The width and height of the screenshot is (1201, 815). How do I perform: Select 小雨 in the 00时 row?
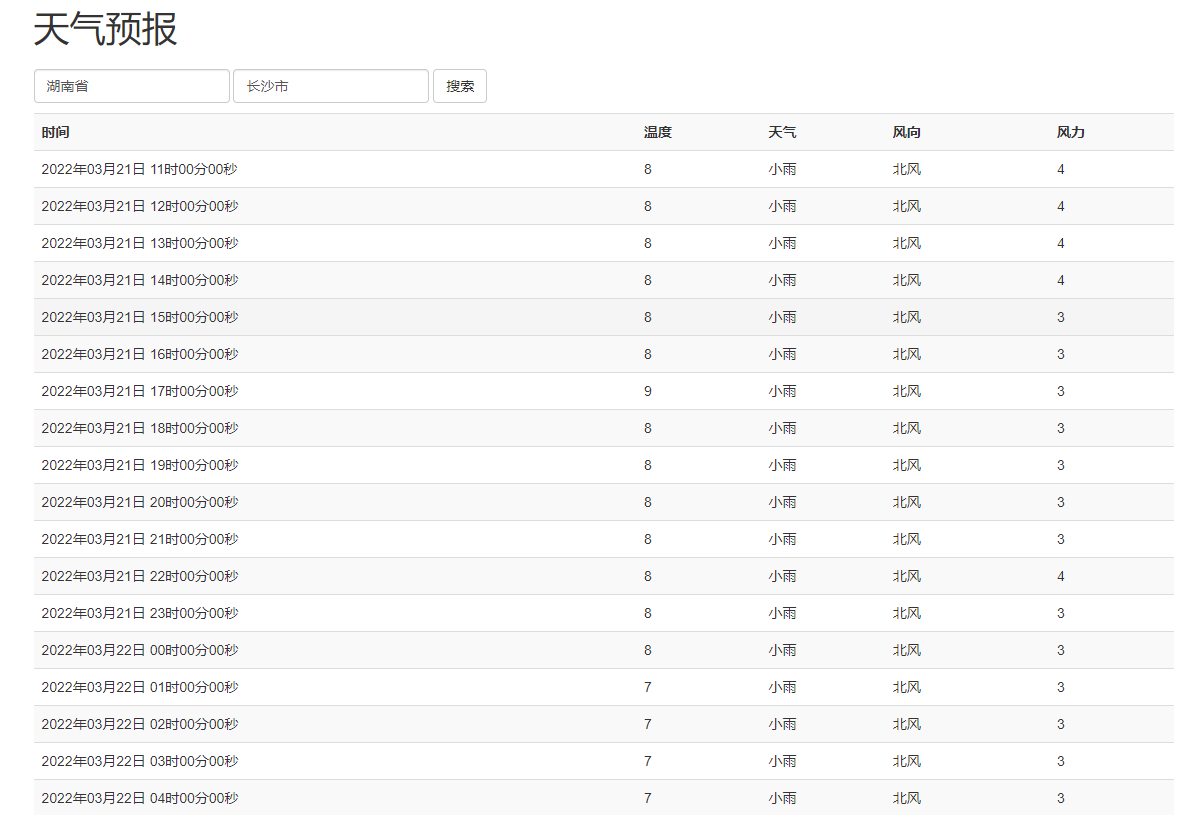pos(783,650)
